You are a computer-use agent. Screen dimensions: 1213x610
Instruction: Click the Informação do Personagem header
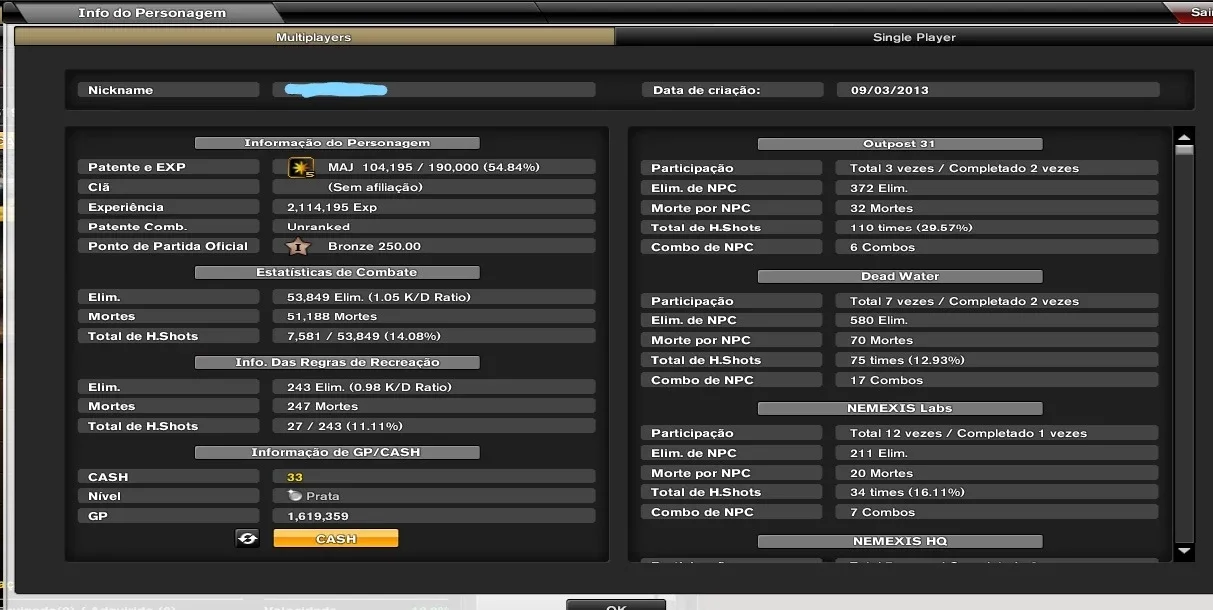pyautogui.click(x=337, y=143)
